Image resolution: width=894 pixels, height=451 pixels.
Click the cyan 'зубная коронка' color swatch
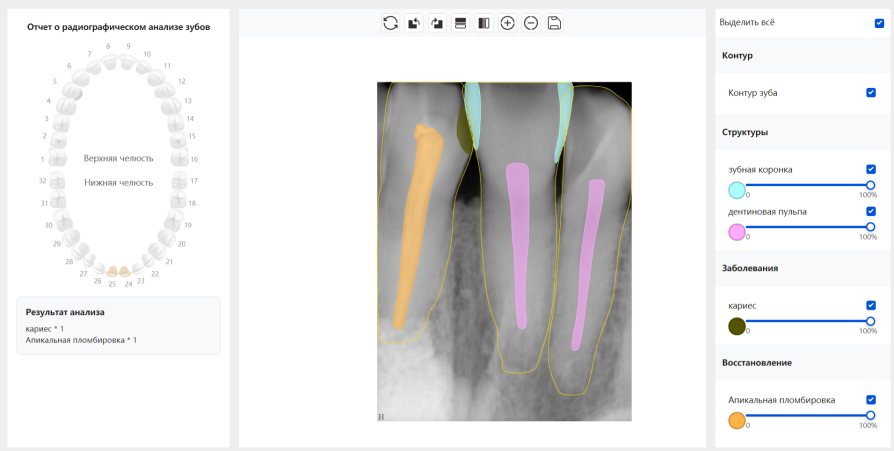(x=737, y=190)
